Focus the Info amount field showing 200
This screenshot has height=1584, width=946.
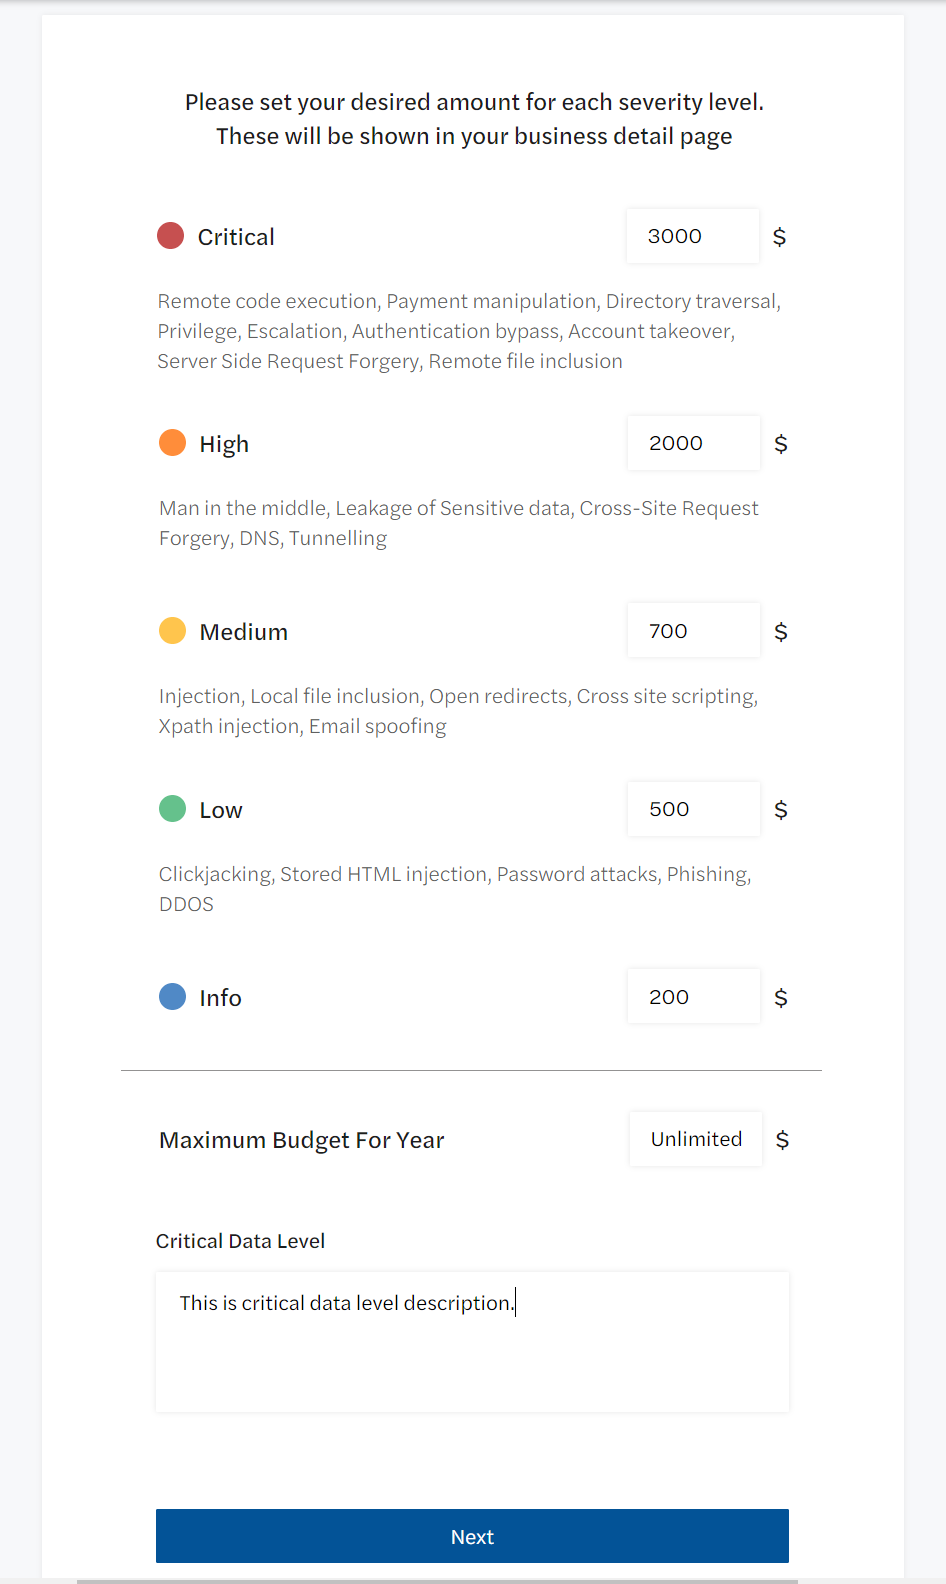[693, 997]
